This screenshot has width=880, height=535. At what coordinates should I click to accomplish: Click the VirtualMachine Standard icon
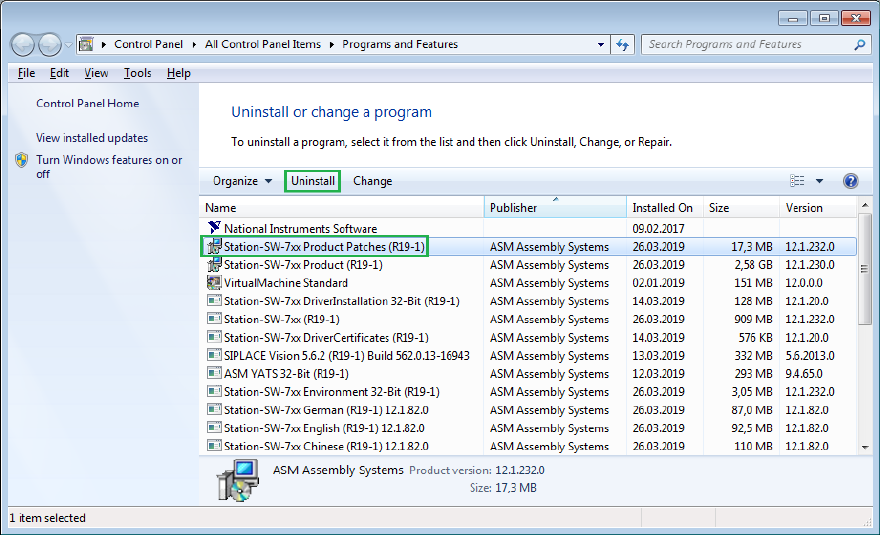pos(214,282)
